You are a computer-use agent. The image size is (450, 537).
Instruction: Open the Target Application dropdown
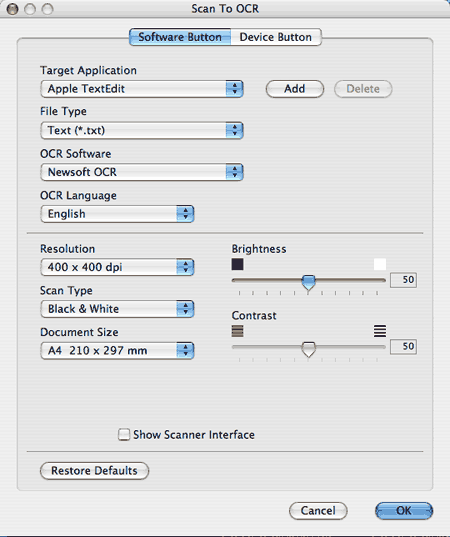point(142,89)
